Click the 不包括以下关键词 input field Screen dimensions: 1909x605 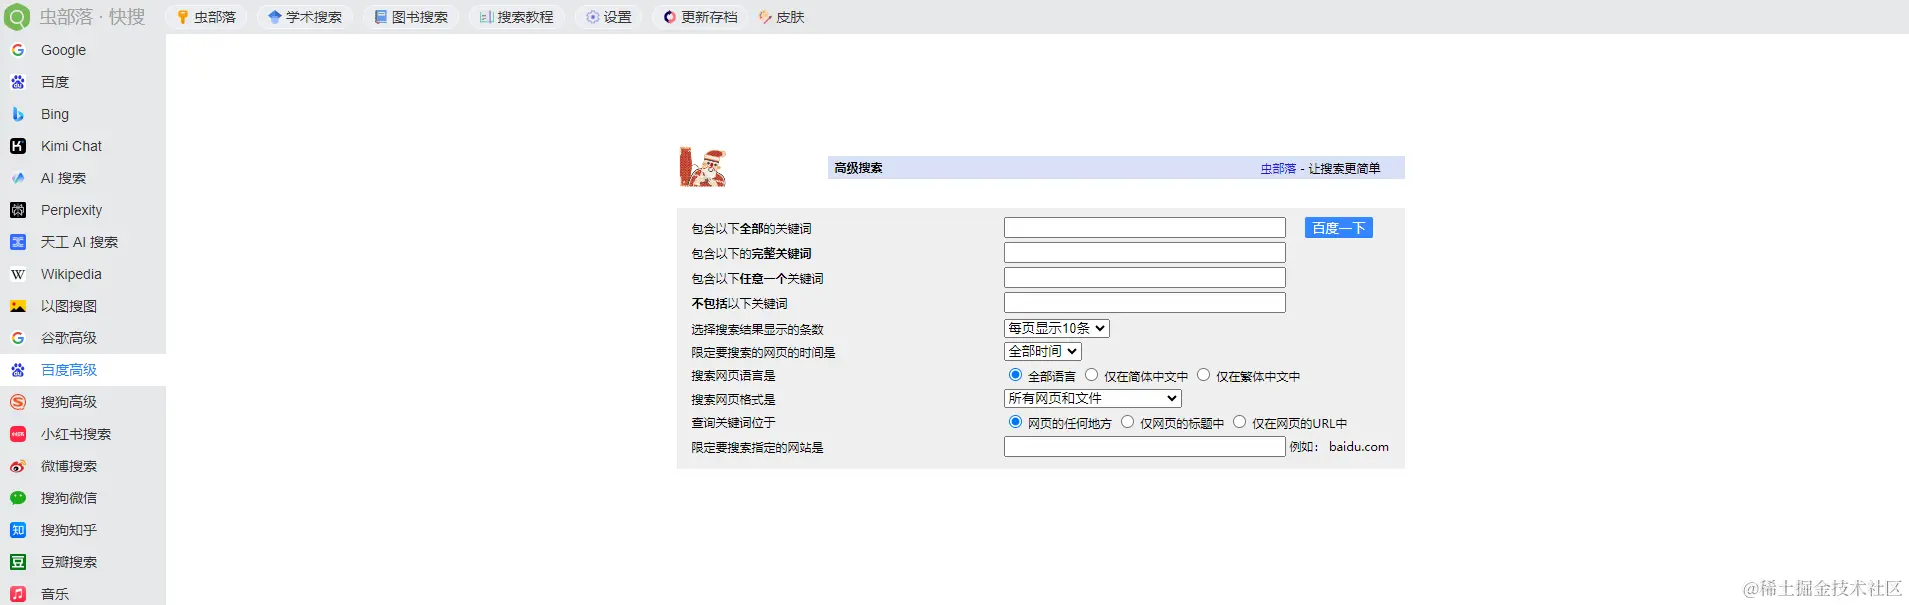pyautogui.click(x=1144, y=303)
